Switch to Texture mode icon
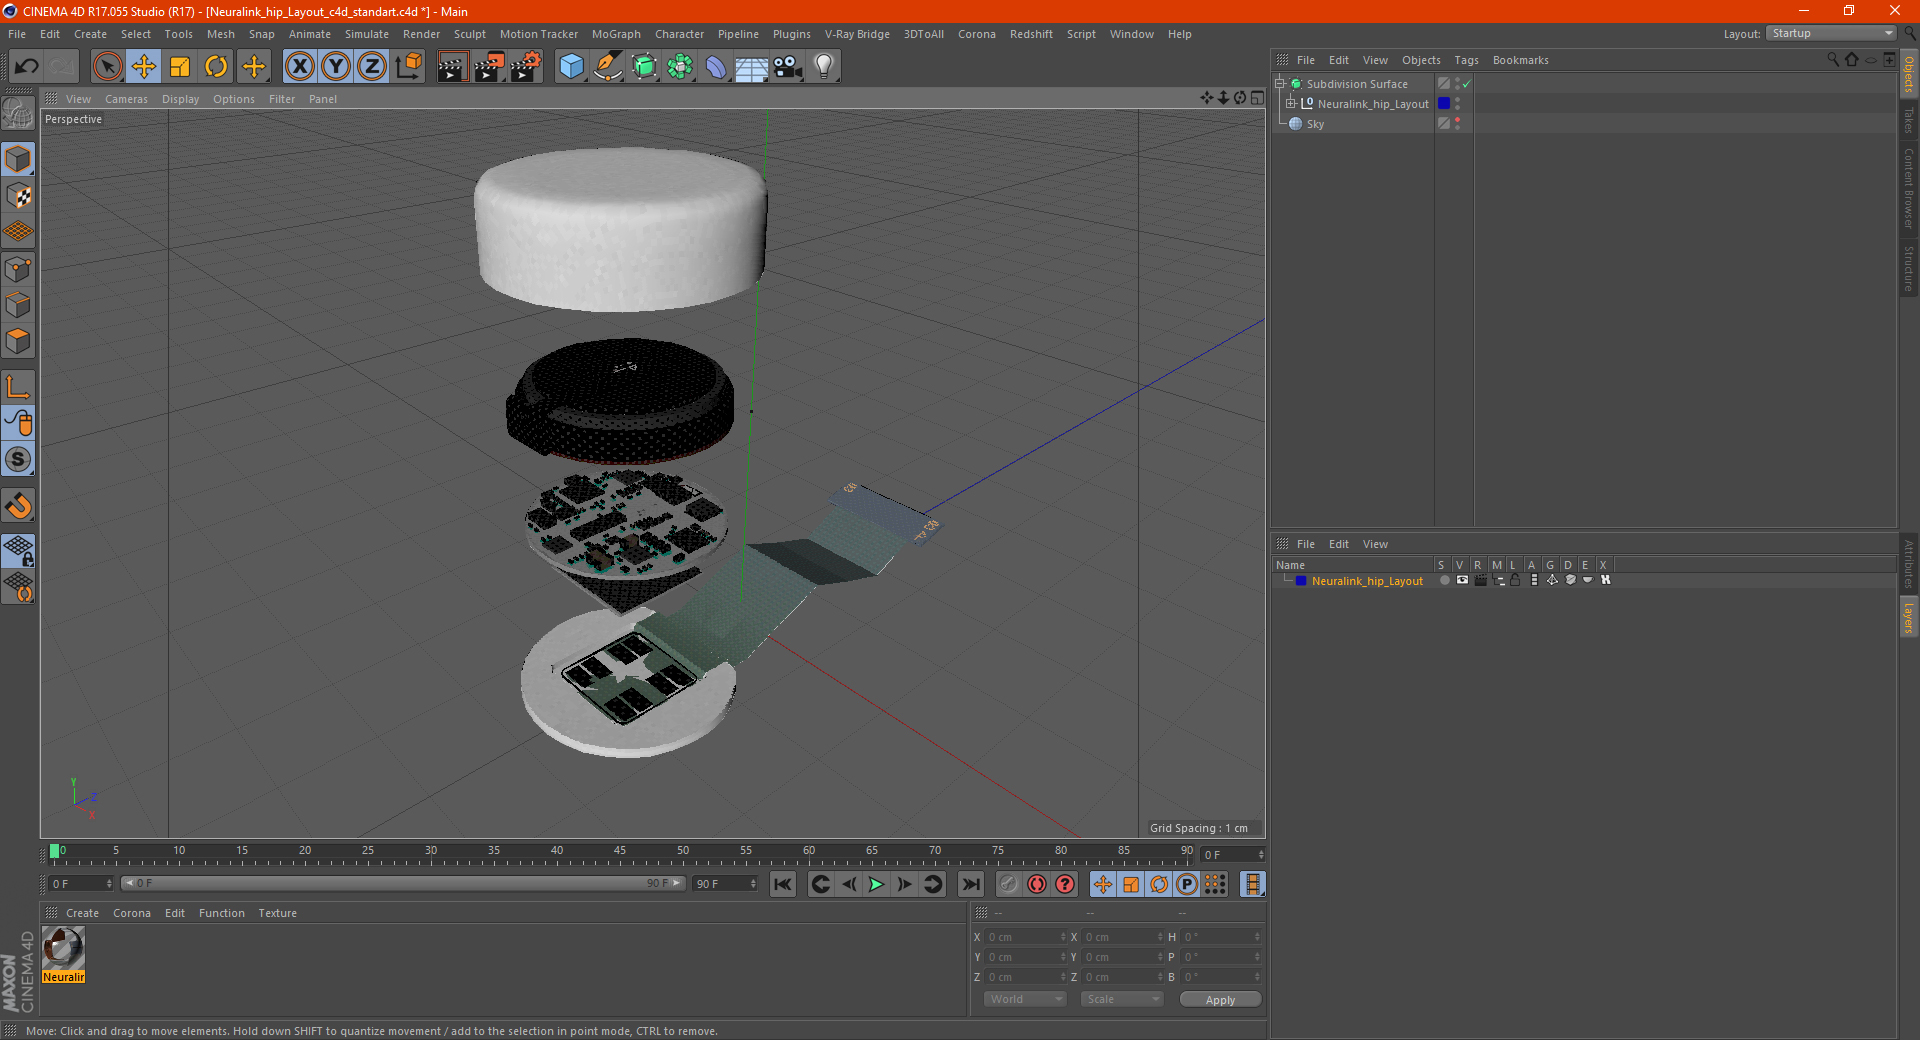This screenshot has width=1920, height=1040. click(x=18, y=196)
